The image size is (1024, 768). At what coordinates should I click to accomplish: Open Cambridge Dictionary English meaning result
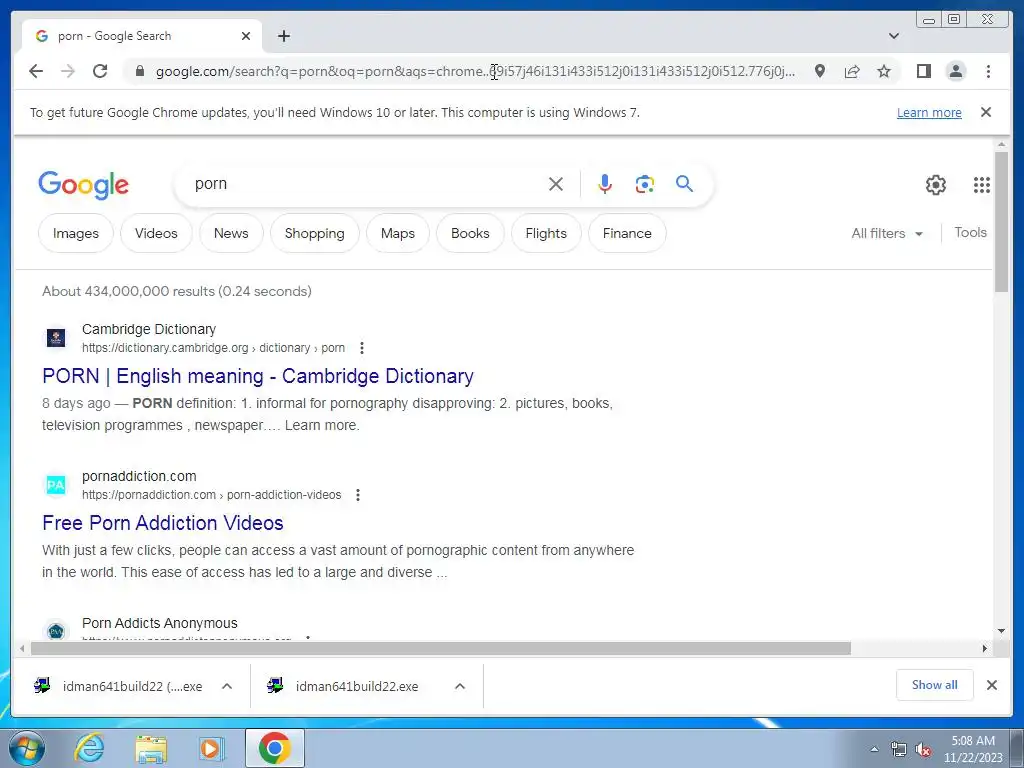258,376
